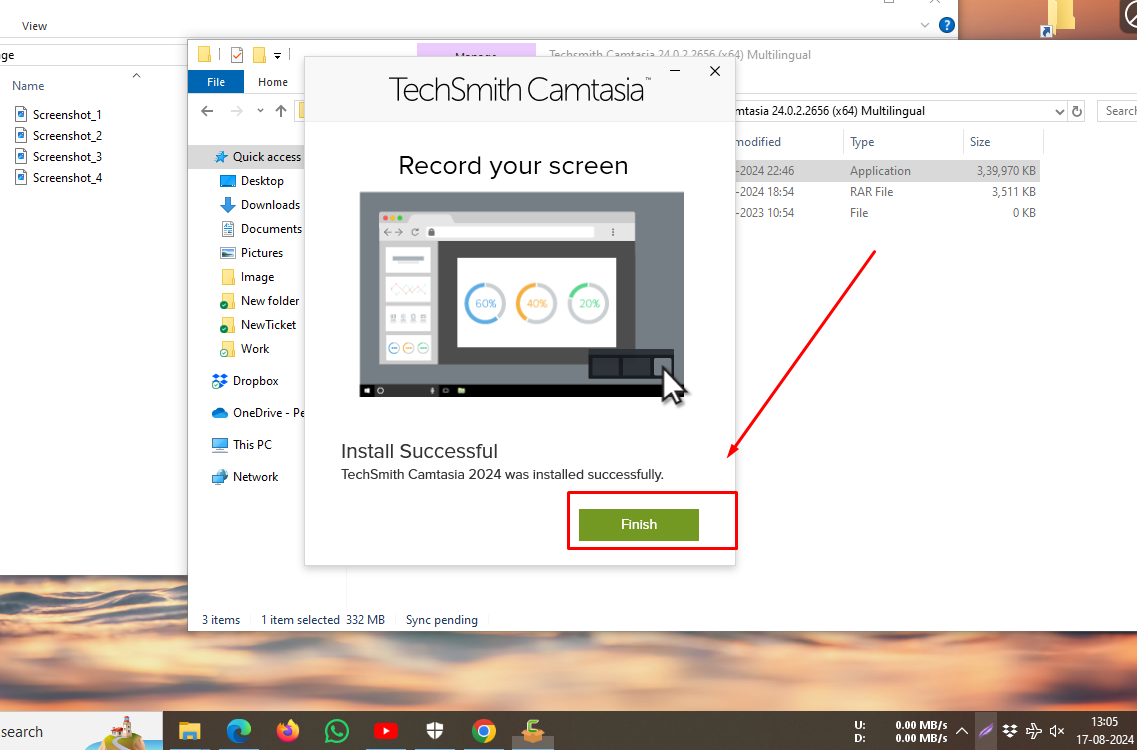This screenshot has height=750, width=1137.
Task: Open the Home ribbon tab
Action: pos(273,82)
